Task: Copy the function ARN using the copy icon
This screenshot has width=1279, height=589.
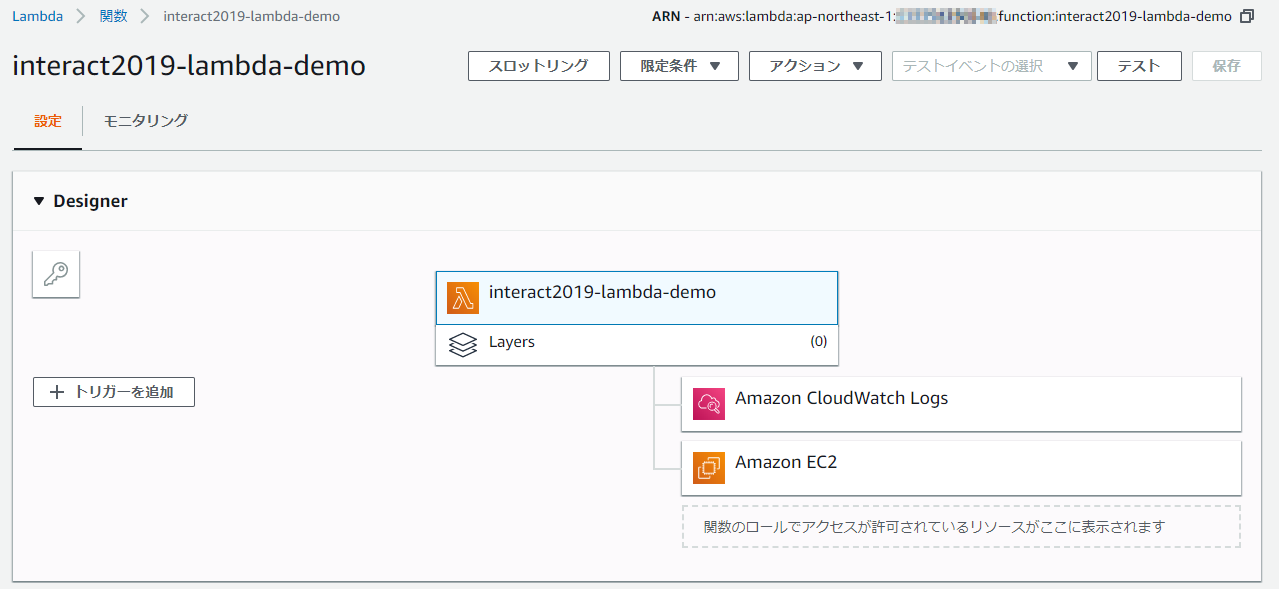Action: click(x=1246, y=16)
